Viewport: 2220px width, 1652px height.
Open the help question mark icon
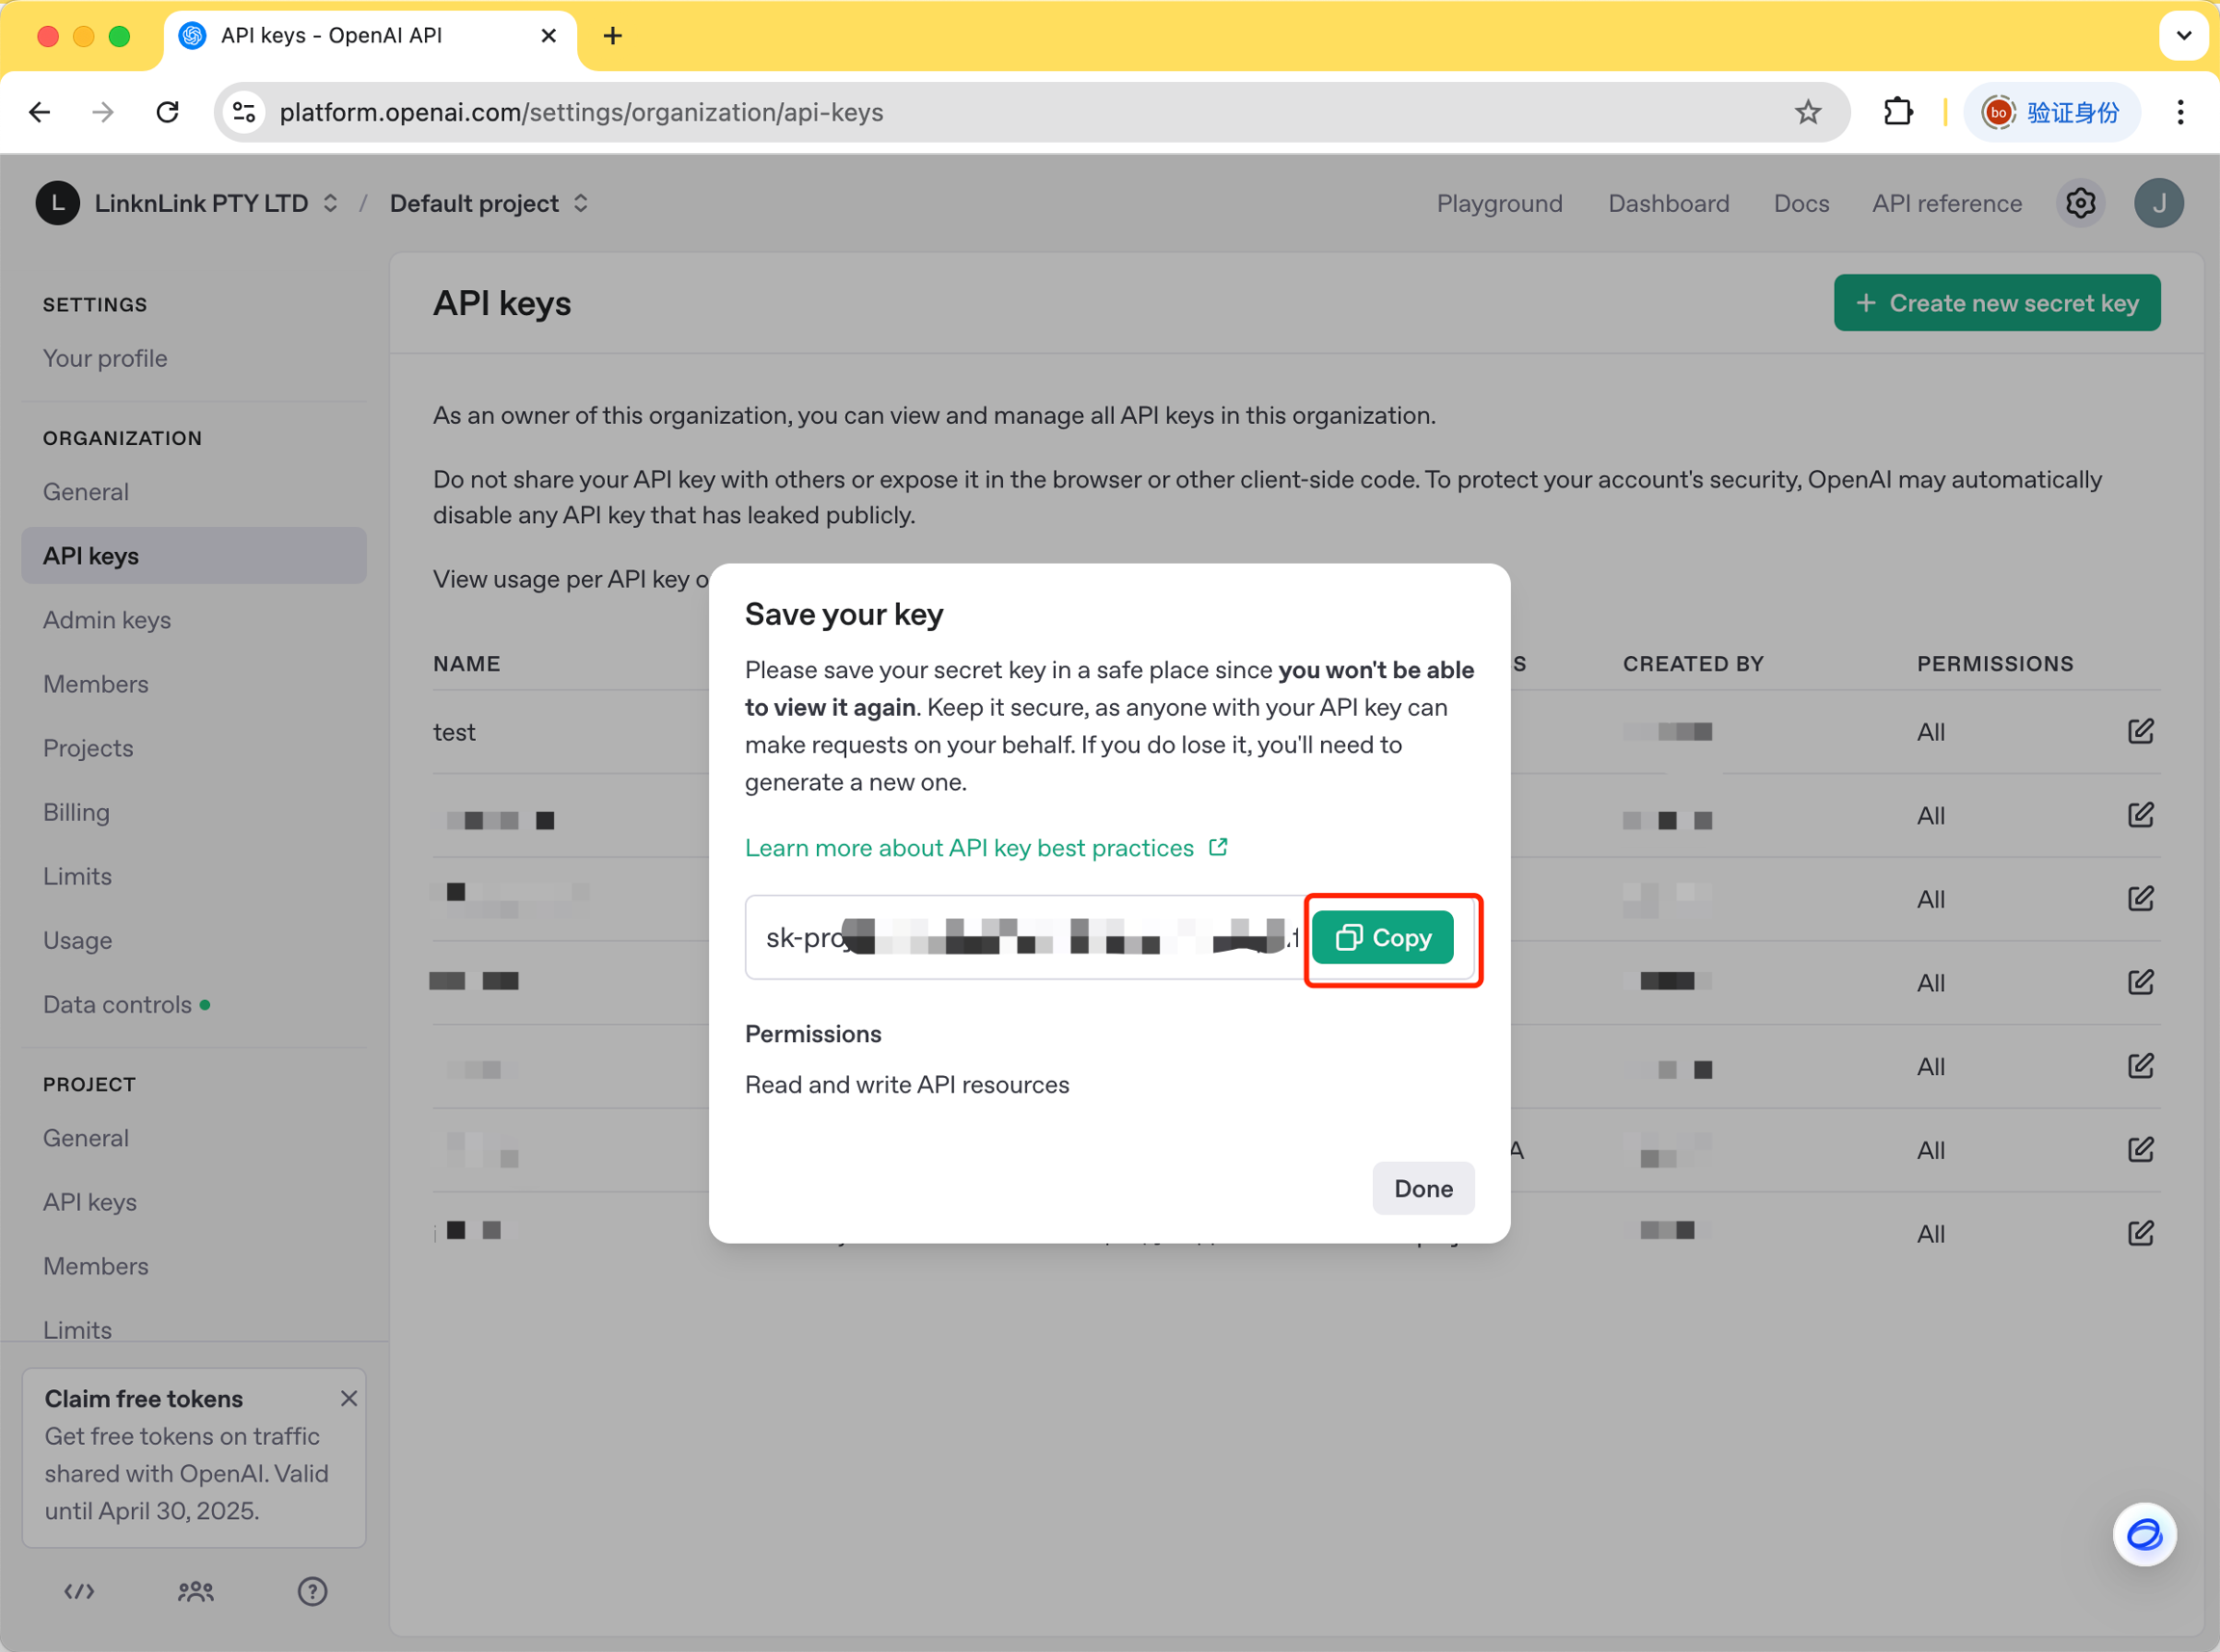312,1591
